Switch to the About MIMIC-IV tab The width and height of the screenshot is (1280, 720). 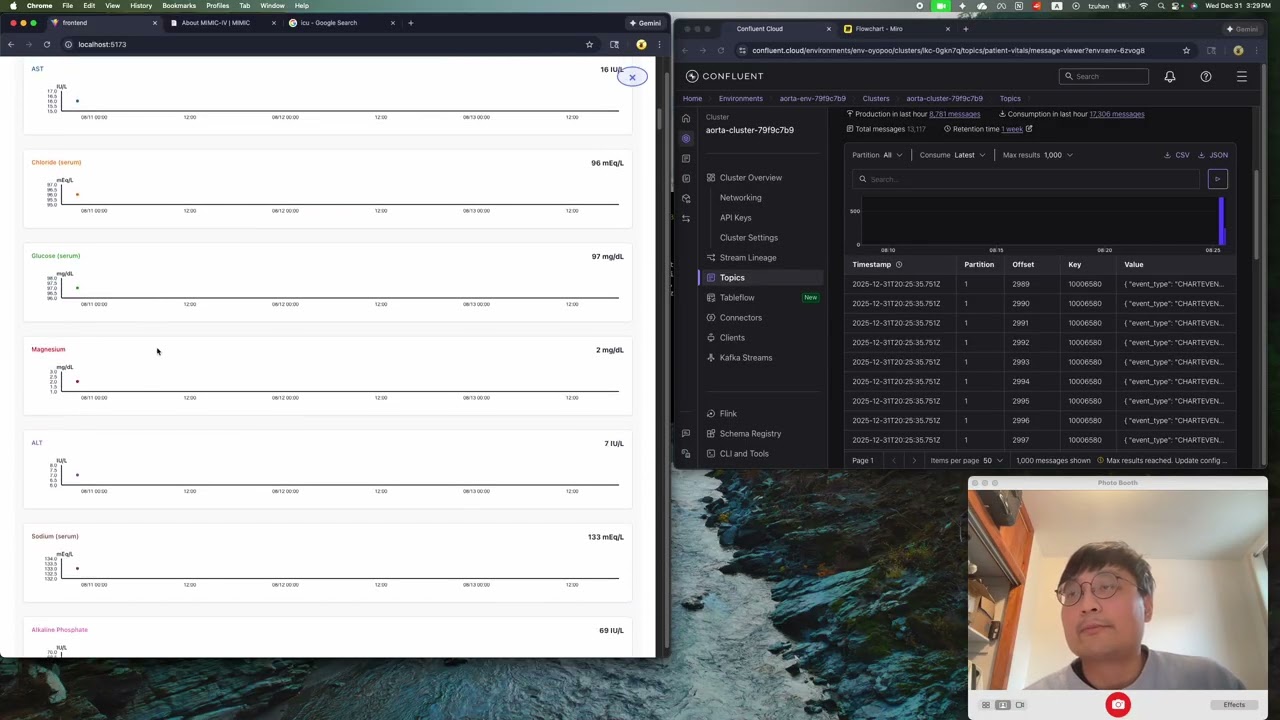tap(216, 23)
